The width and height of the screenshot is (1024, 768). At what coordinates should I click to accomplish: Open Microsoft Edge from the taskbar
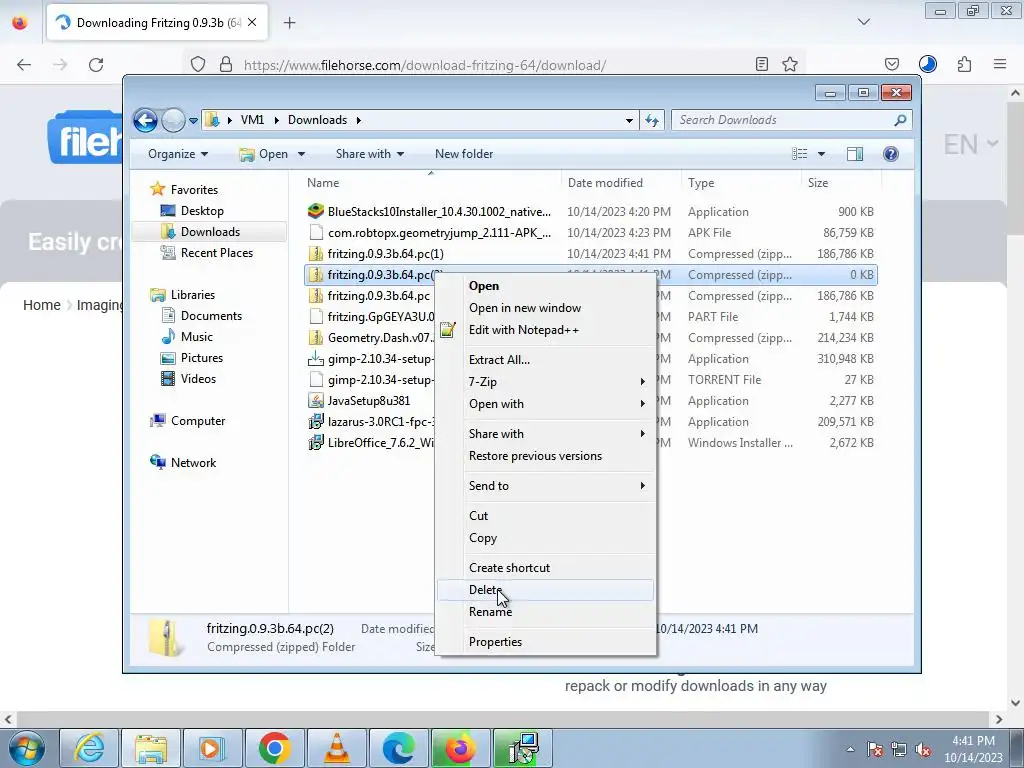coord(399,748)
